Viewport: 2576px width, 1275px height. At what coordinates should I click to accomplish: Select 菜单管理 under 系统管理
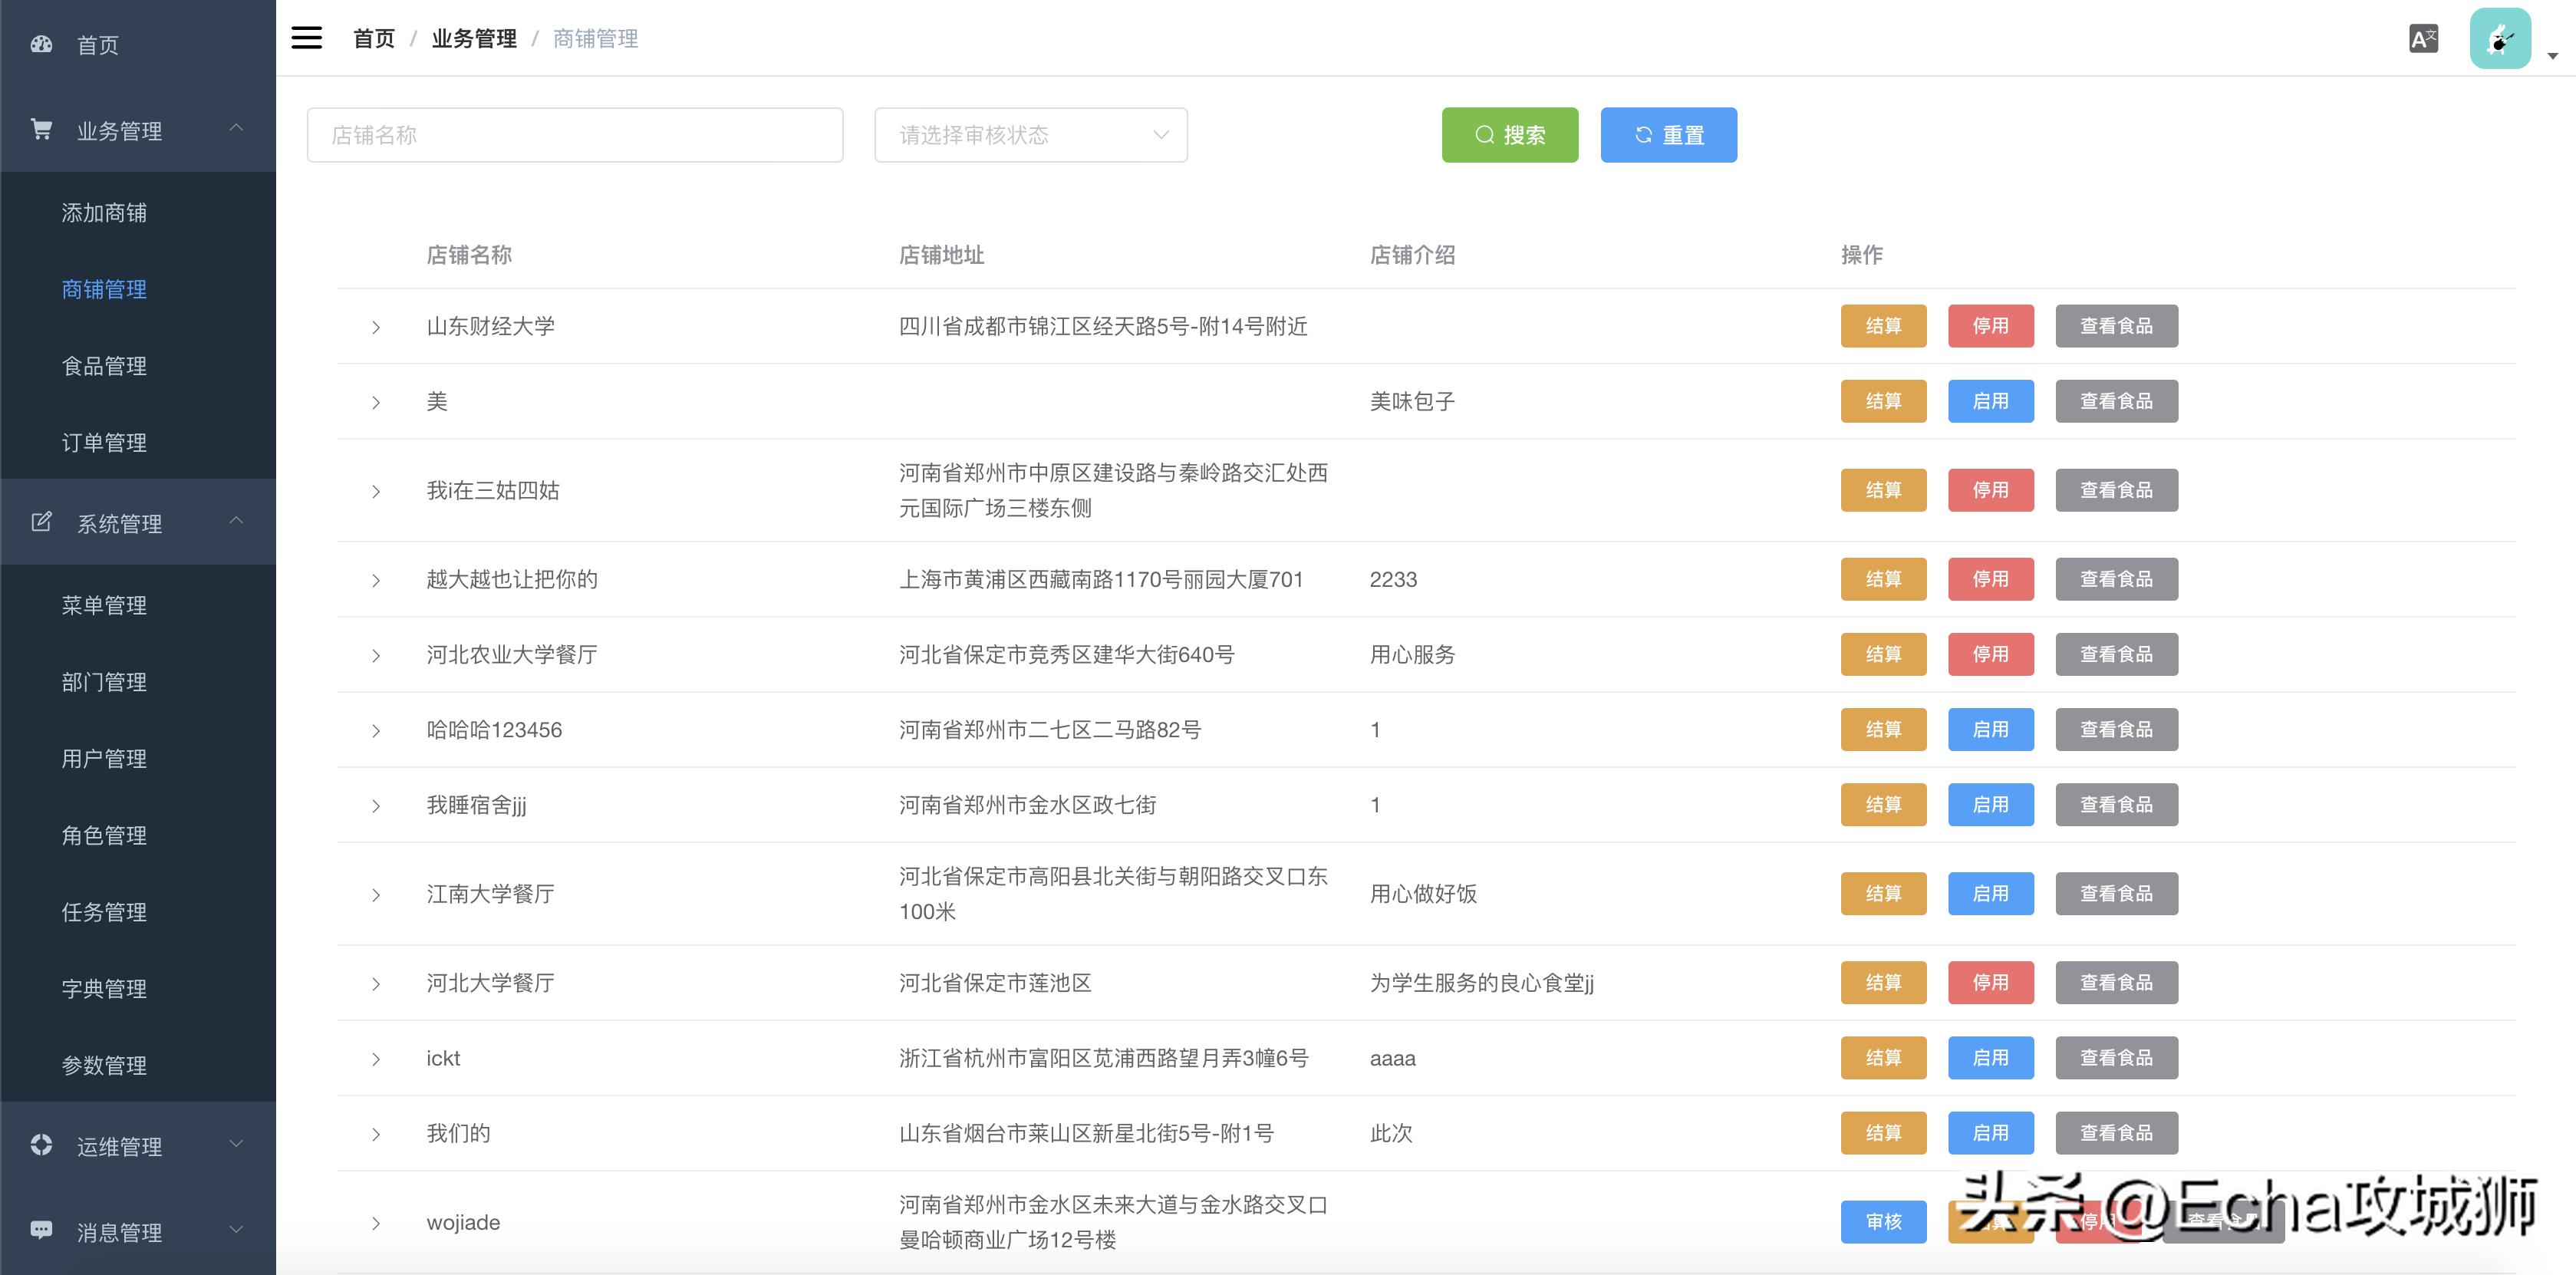pyautogui.click(x=105, y=605)
